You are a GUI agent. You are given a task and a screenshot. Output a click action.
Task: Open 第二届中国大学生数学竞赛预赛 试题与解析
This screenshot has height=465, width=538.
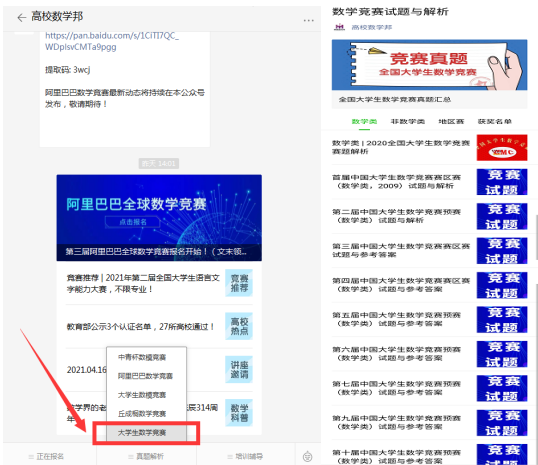click(396, 216)
